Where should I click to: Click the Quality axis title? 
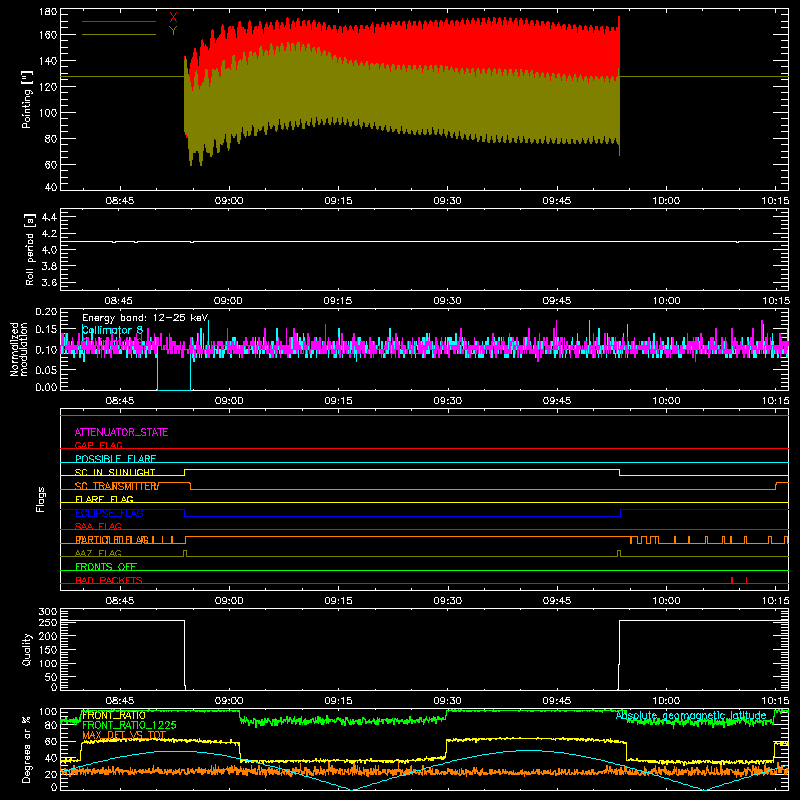27,649
